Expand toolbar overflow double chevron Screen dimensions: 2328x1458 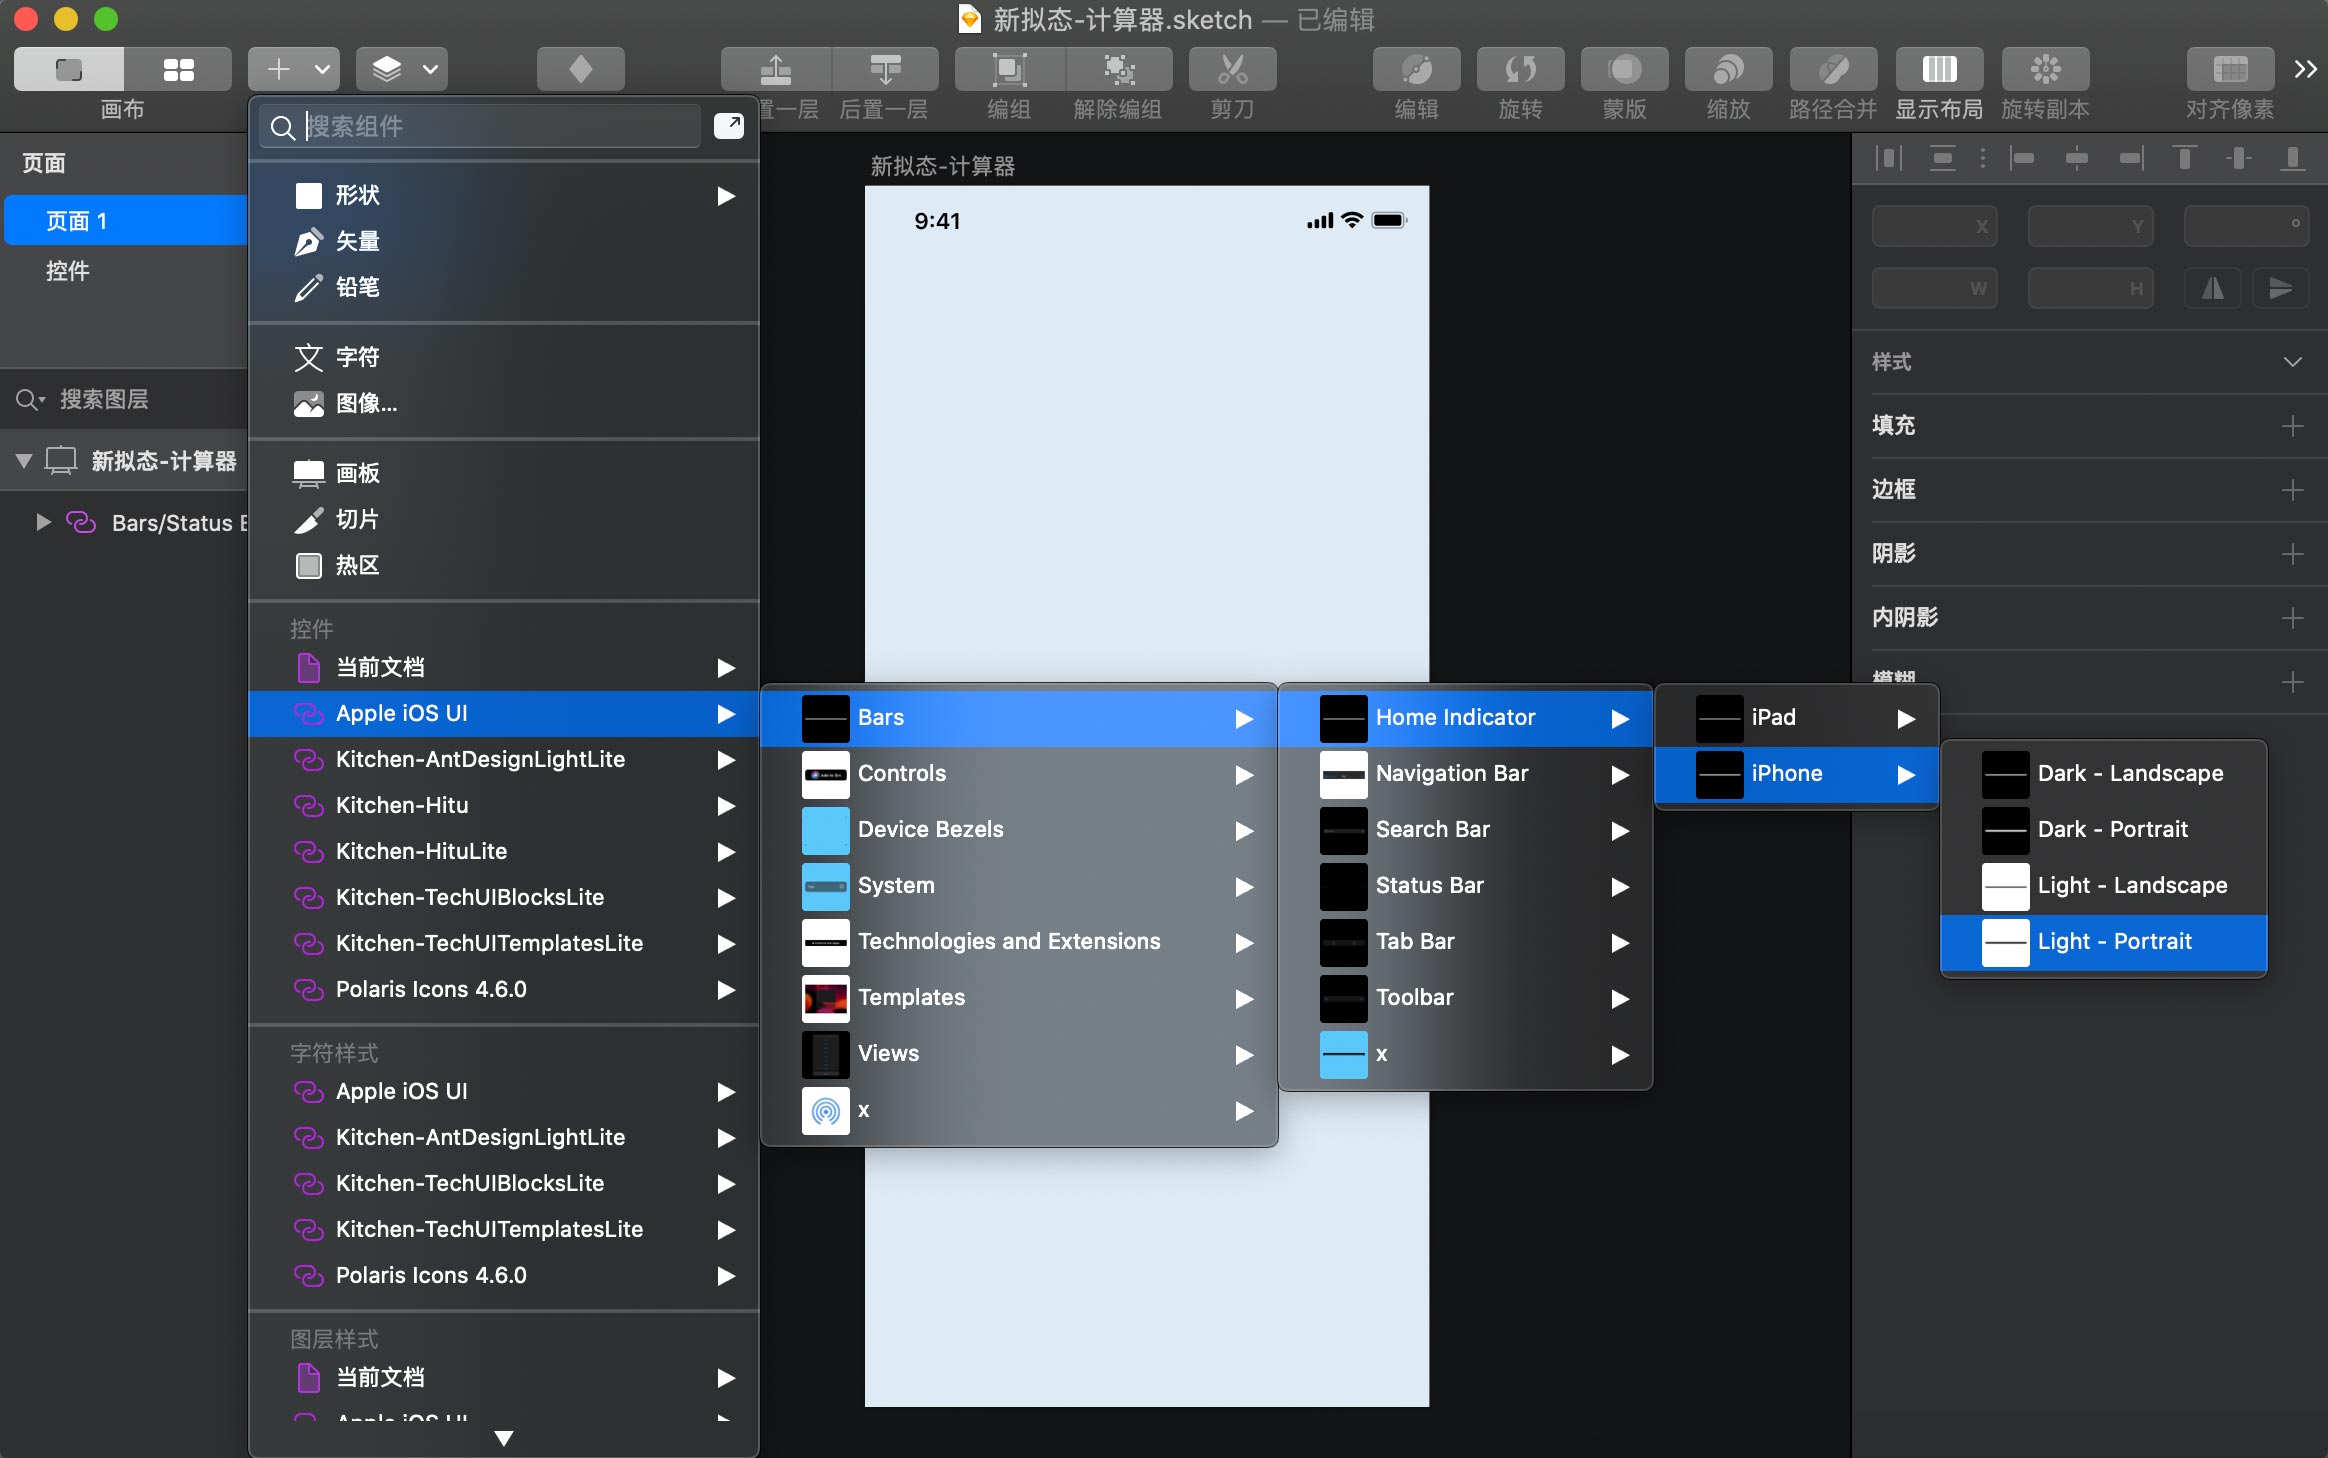tap(2305, 69)
